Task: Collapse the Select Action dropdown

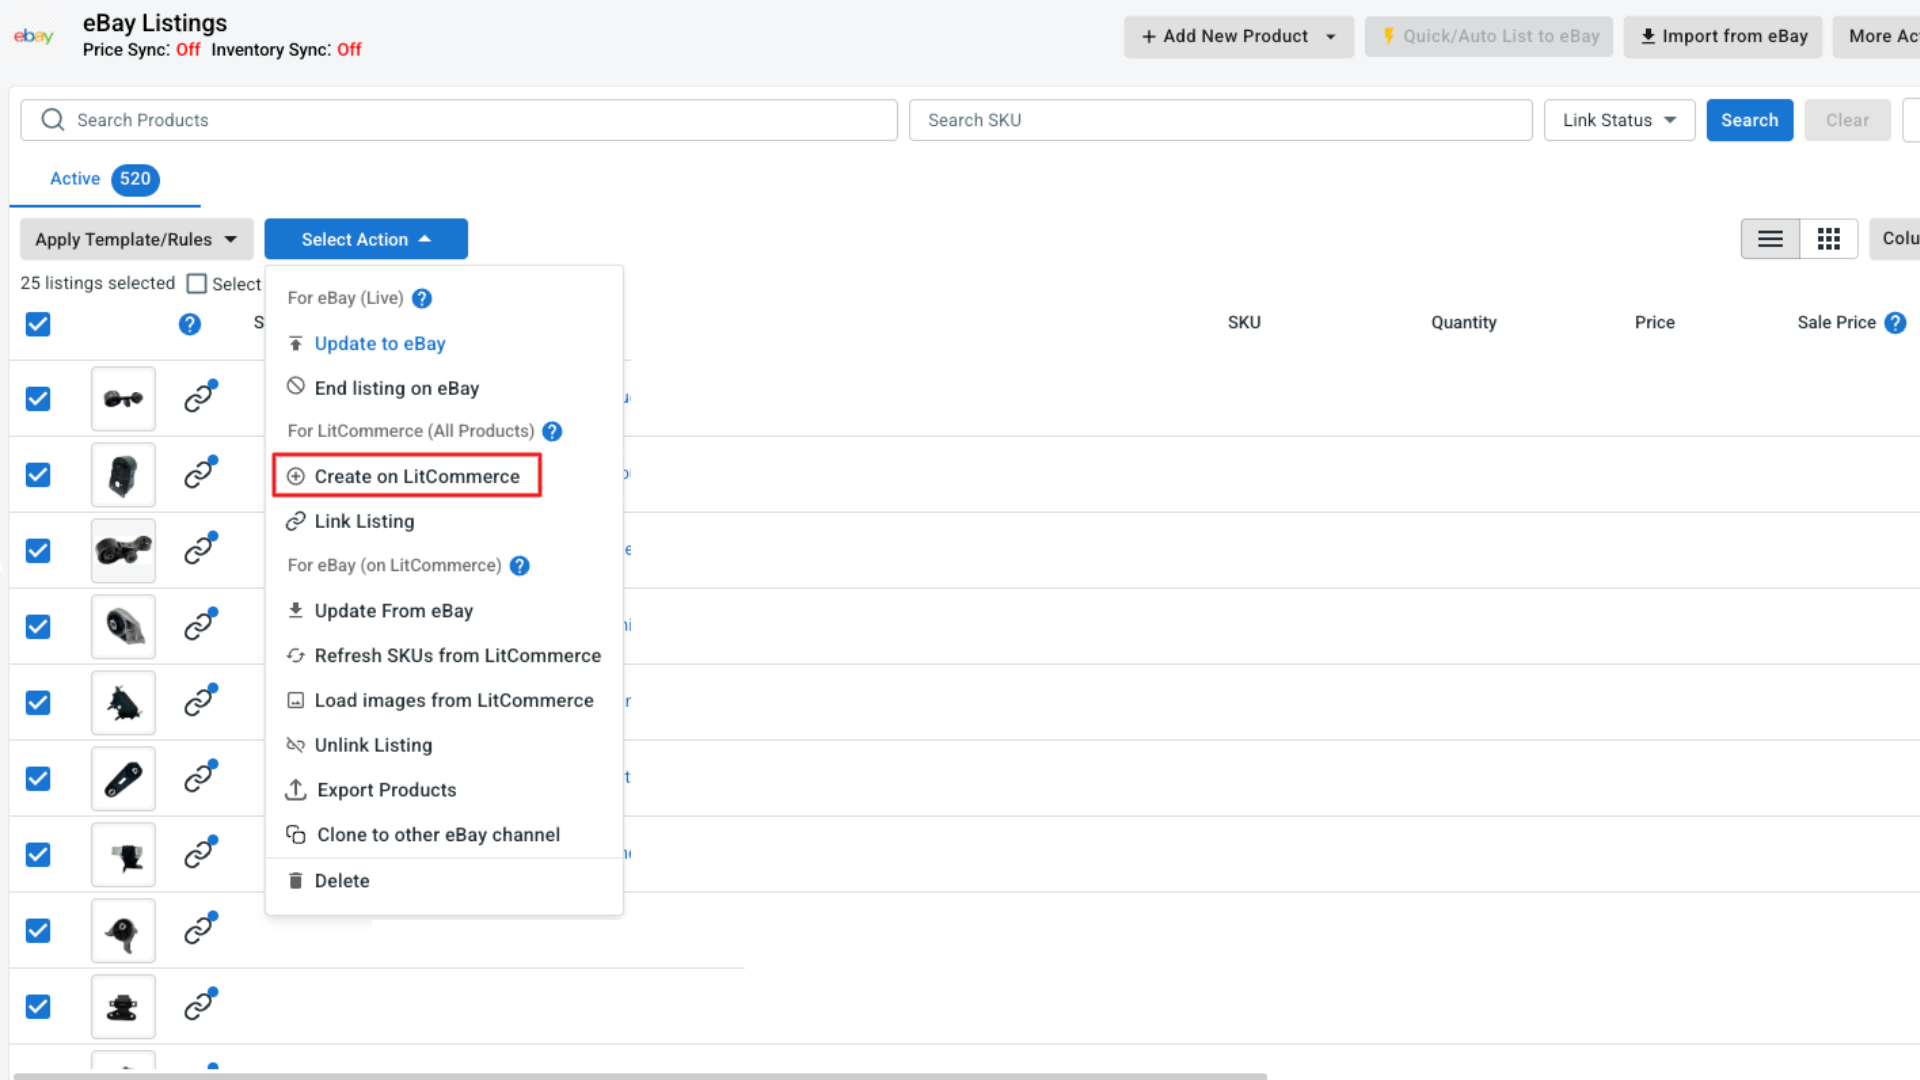Action: pyautogui.click(x=366, y=239)
